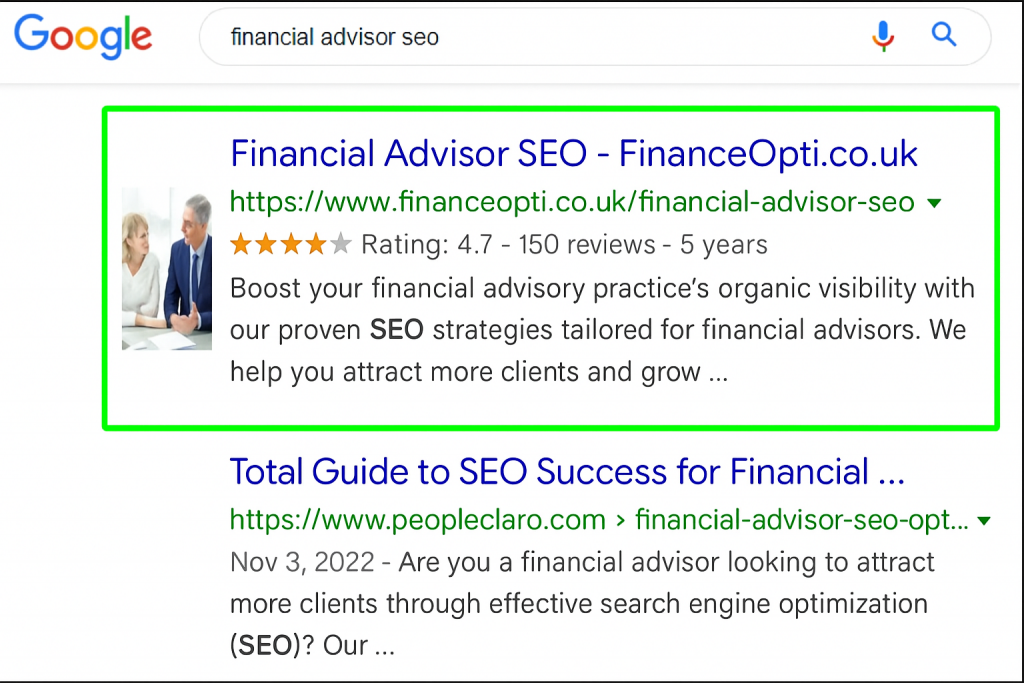Screen dimensions: 1024x683
Task: Click the 'Rating: 4.7 - 150 reviews' text
Action: point(508,244)
